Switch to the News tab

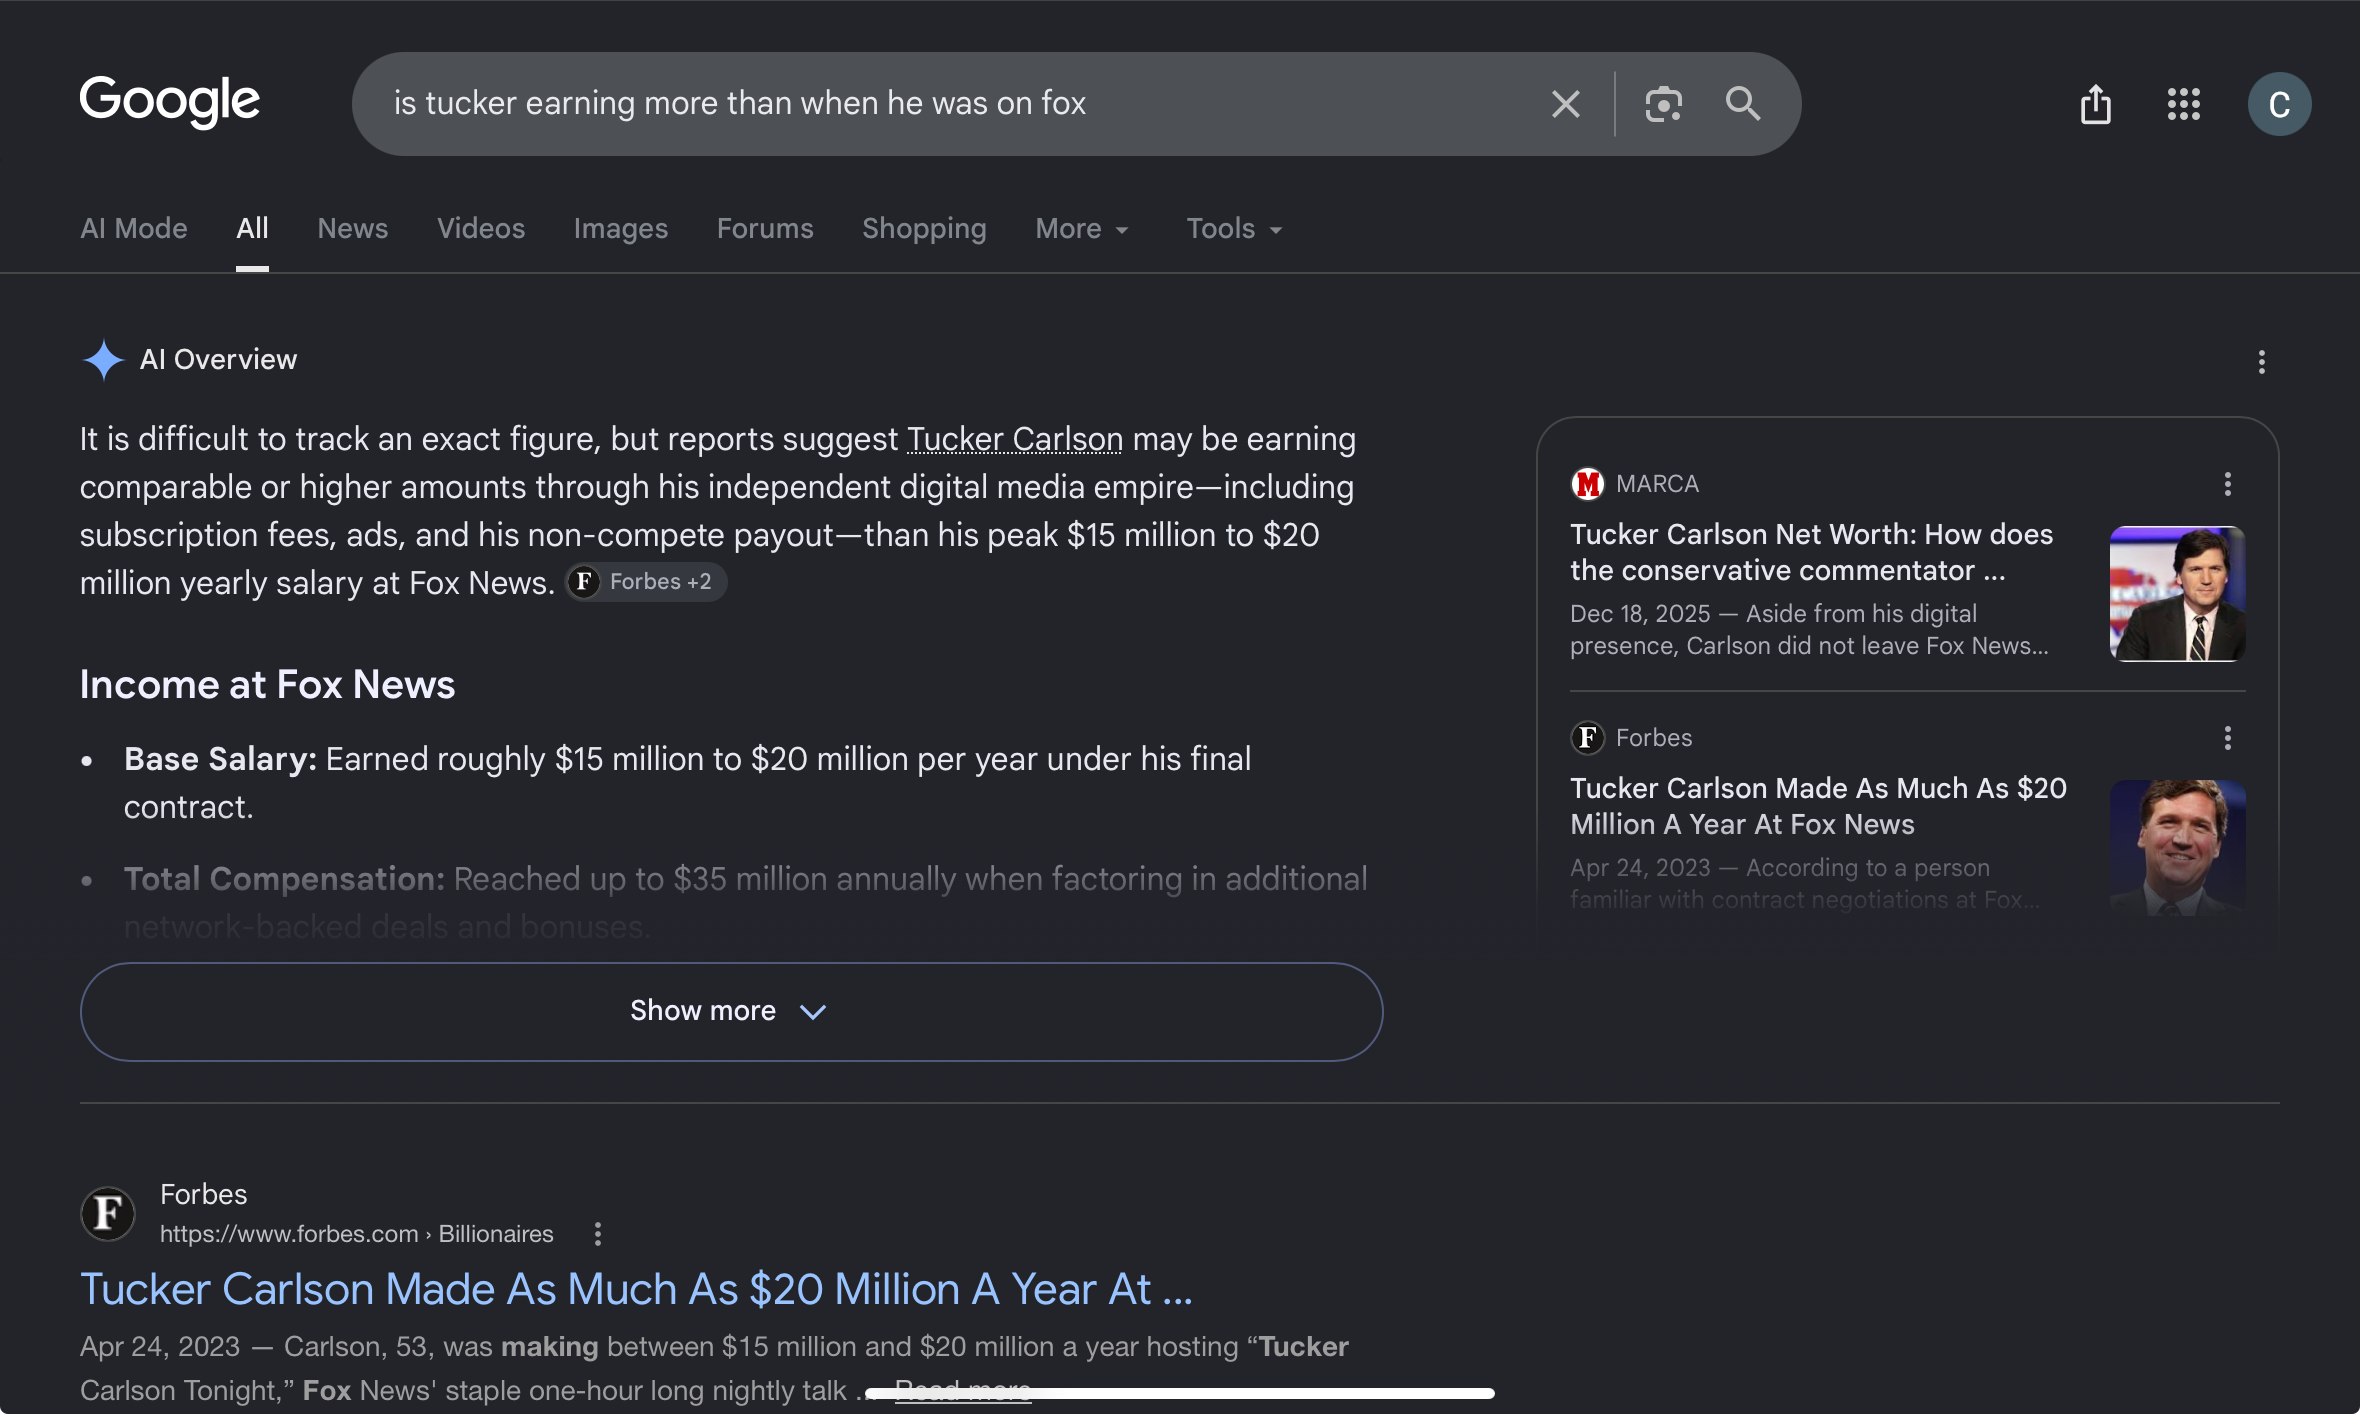point(353,228)
